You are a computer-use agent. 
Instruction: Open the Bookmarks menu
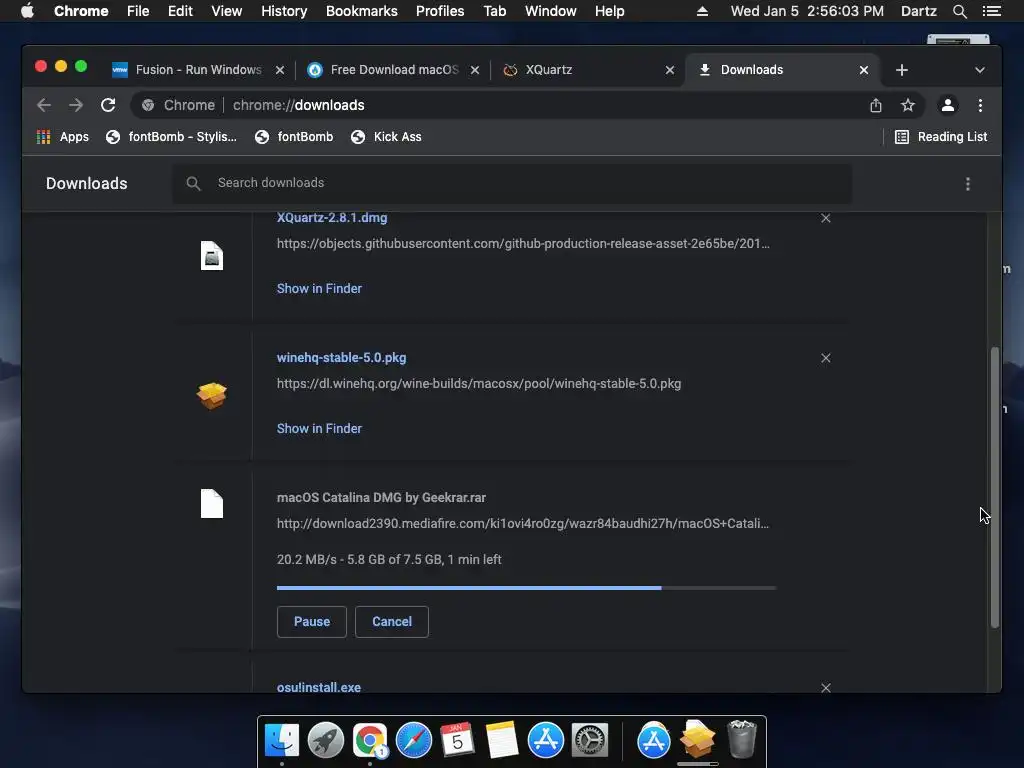tap(362, 11)
